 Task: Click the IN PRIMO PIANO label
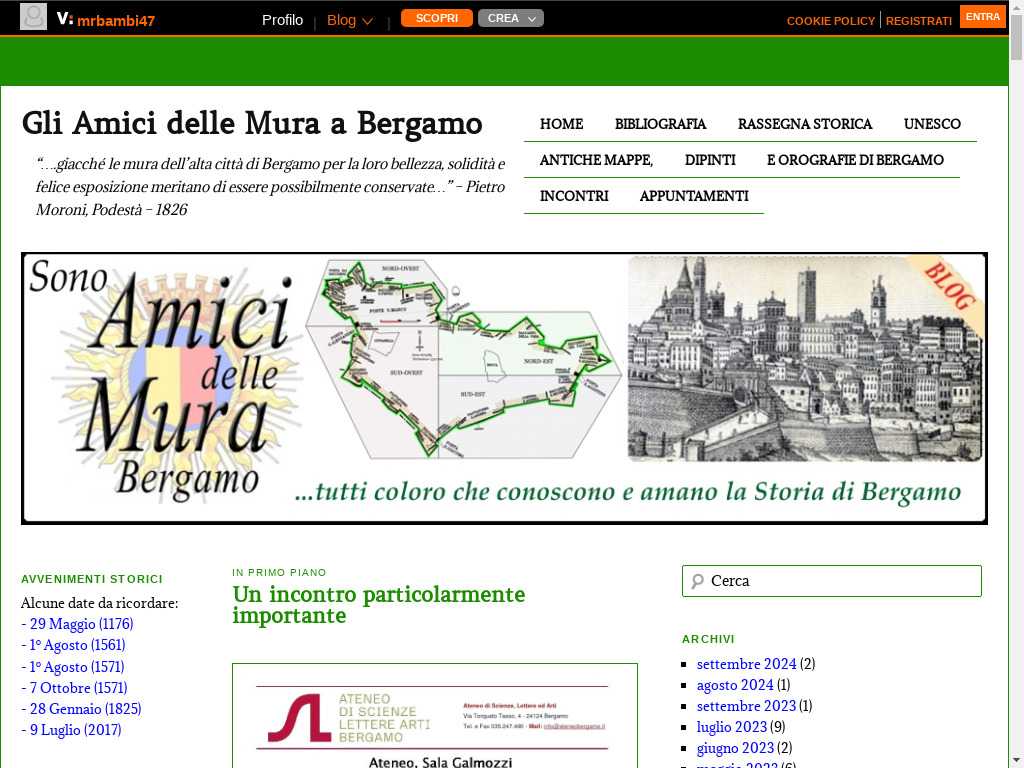click(x=279, y=573)
